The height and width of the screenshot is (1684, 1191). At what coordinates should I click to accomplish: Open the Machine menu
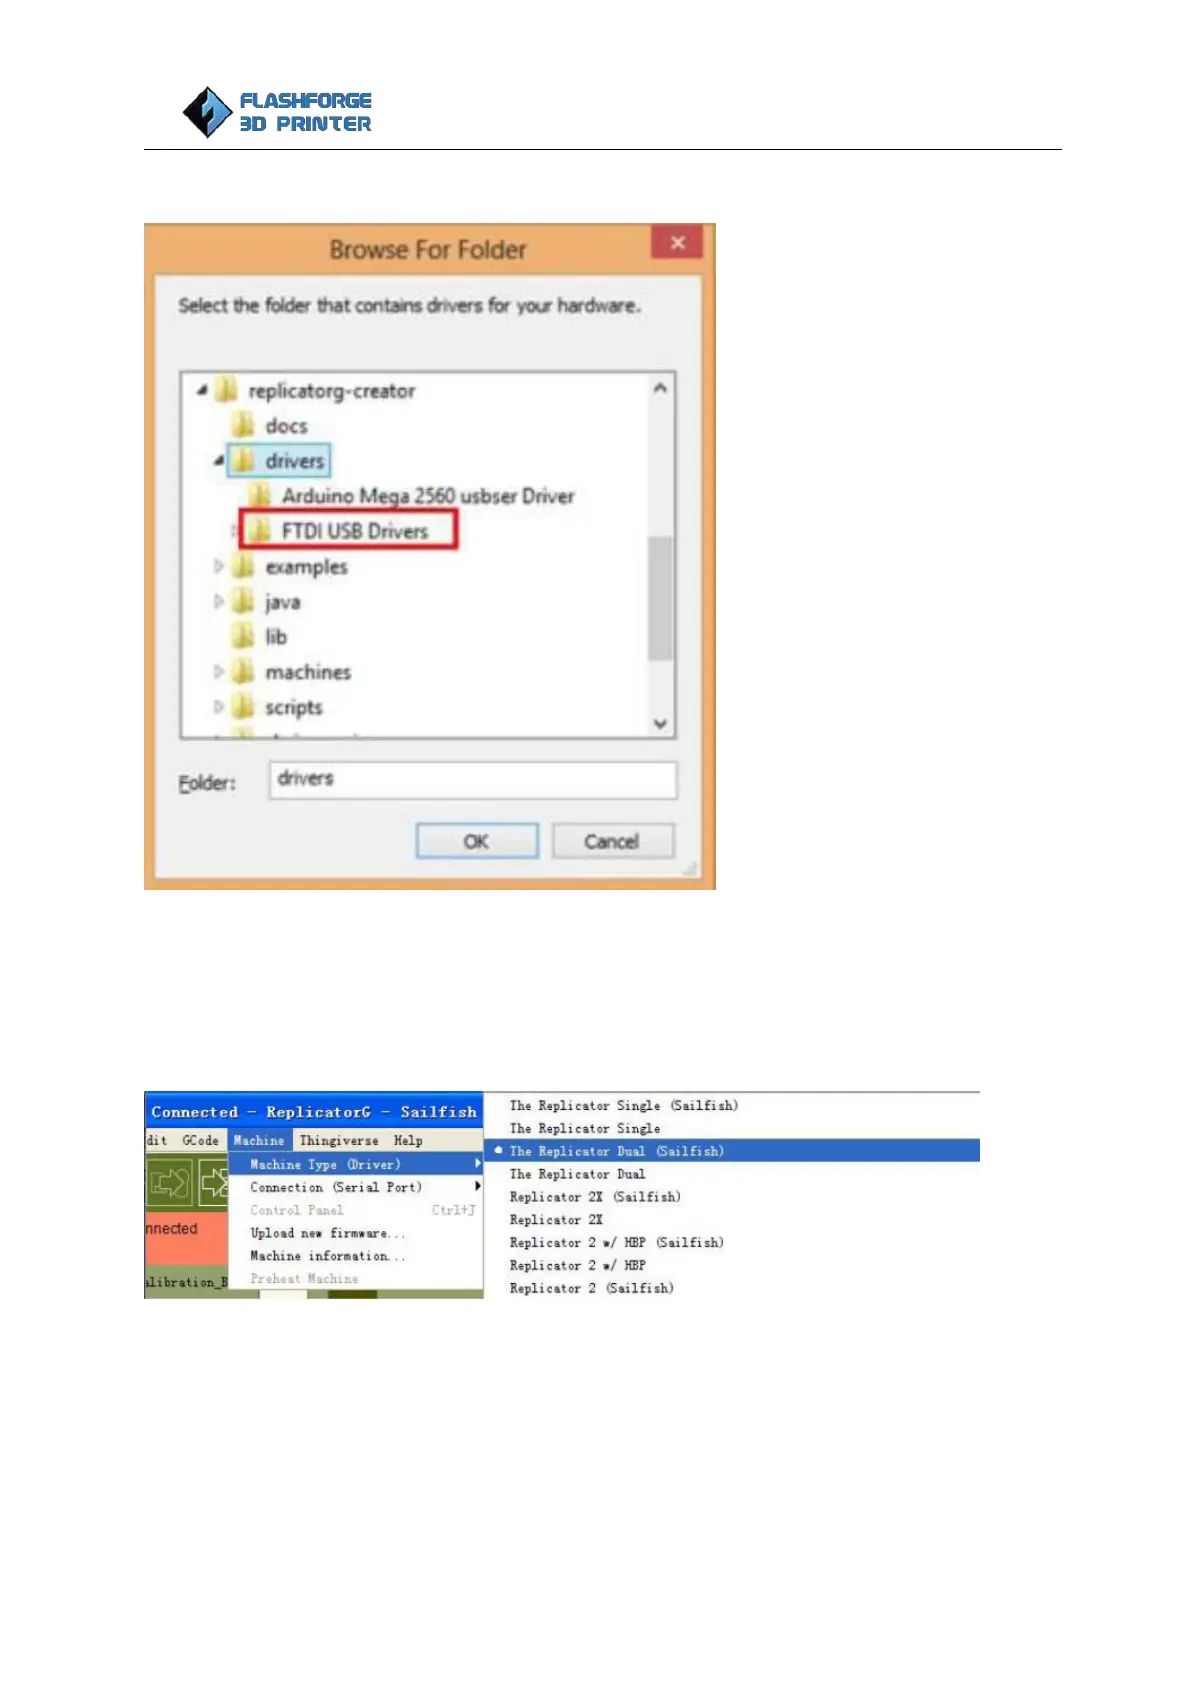(x=259, y=1140)
